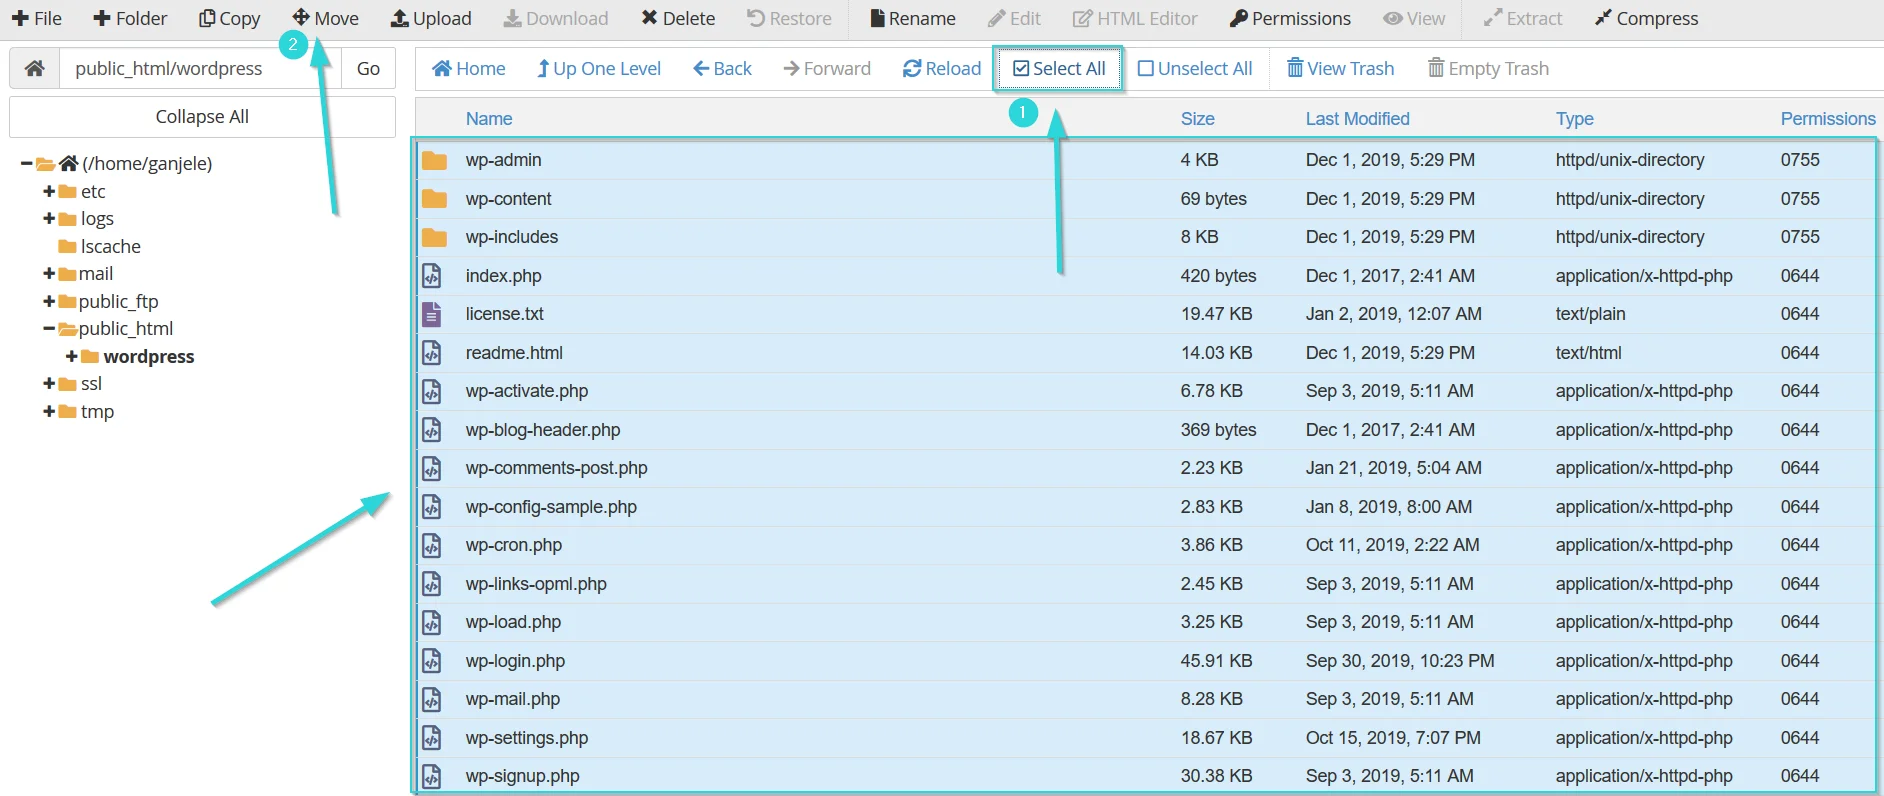This screenshot has height=796, width=1884.
Task: Click the home icon beside path field
Action: [35, 69]
